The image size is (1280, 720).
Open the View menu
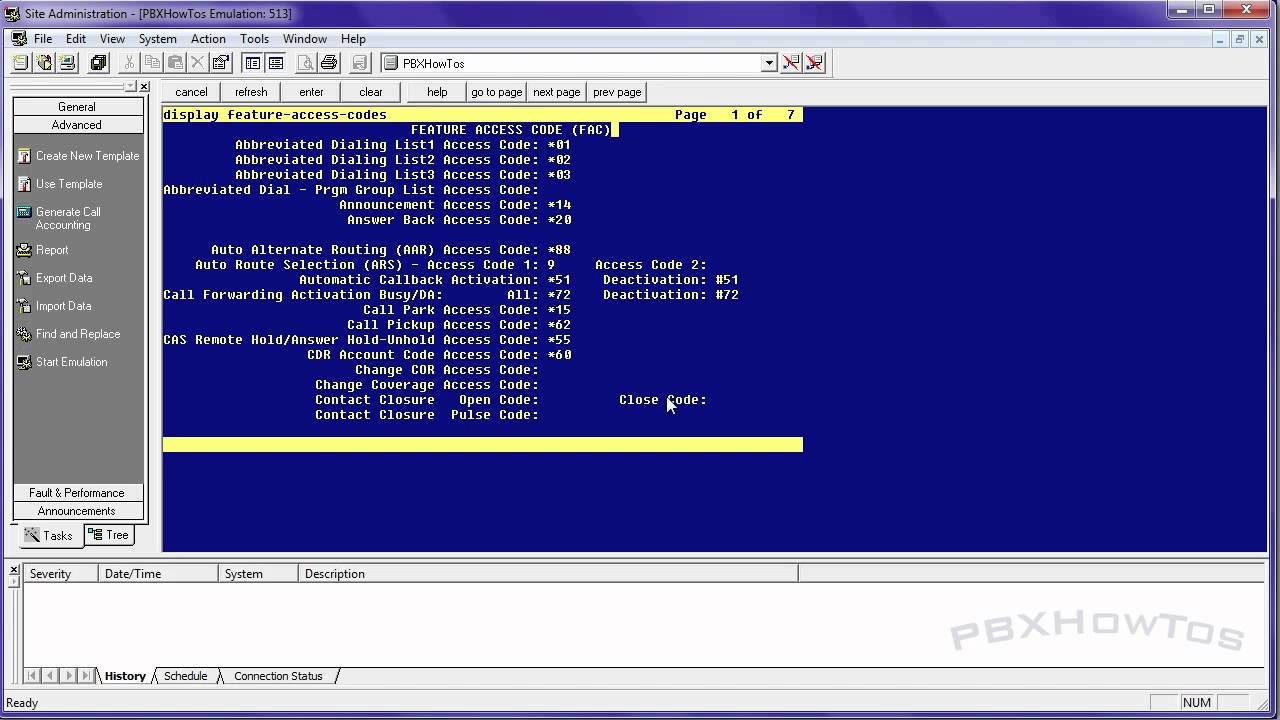coord(112,39)
